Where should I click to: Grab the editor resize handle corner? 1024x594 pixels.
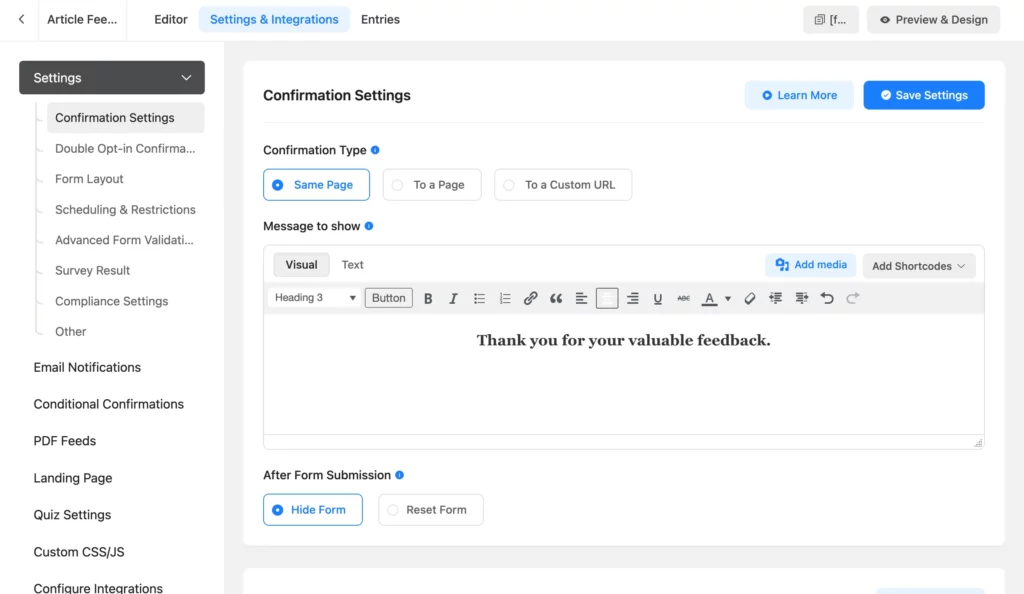point(978,443)
